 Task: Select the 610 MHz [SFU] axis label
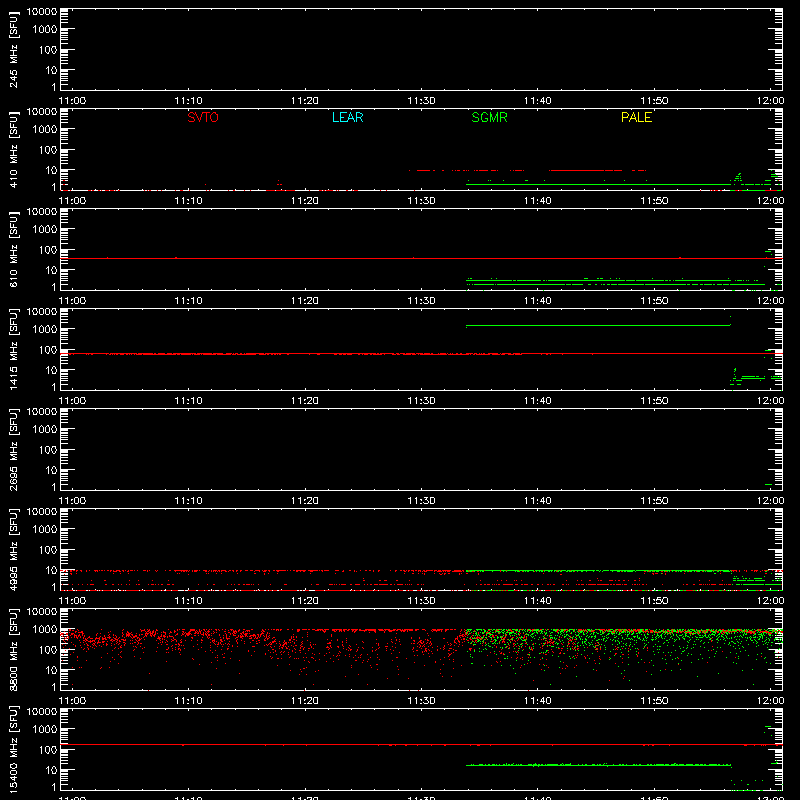click(14, 250)
